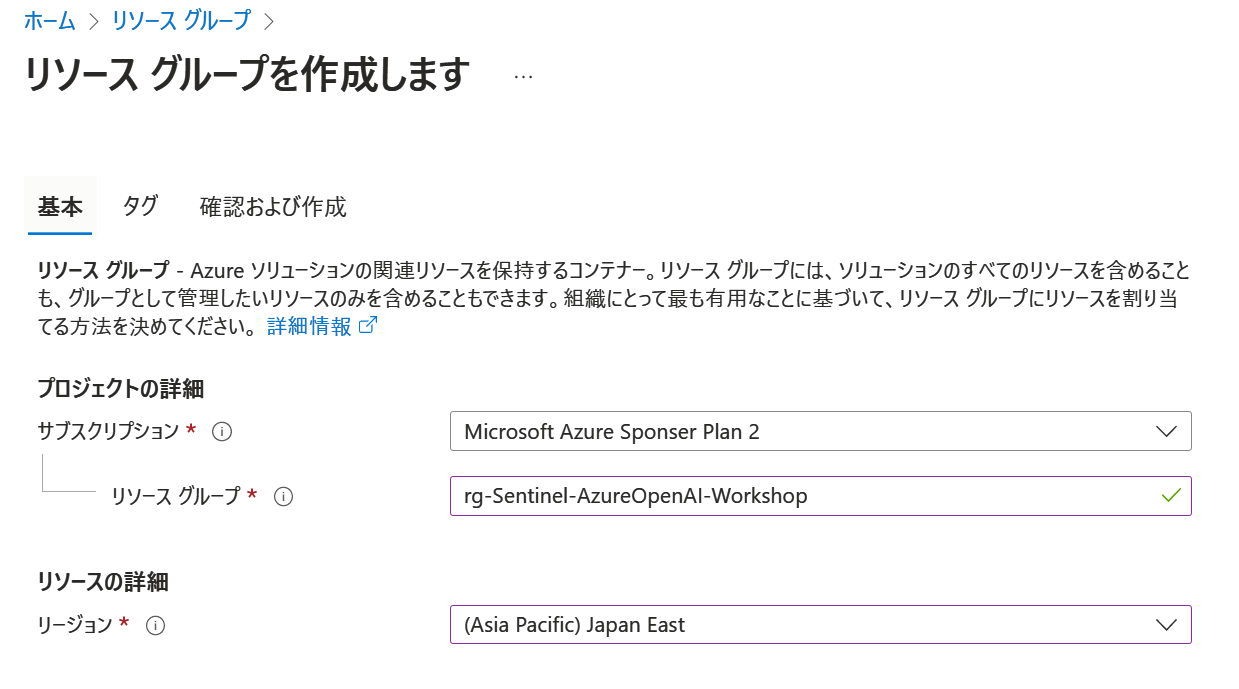This screenshot has width=1239, height=689.
Task: Expand the Microsoft Azure Sponser Plan 2 selector
Action: tap(820, 431)
